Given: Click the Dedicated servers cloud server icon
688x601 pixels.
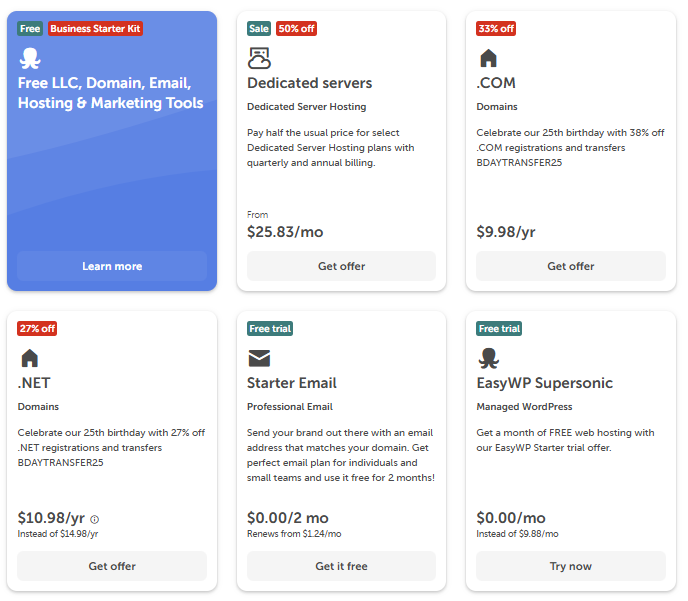Looking at the screenshot, I should 259,58.
